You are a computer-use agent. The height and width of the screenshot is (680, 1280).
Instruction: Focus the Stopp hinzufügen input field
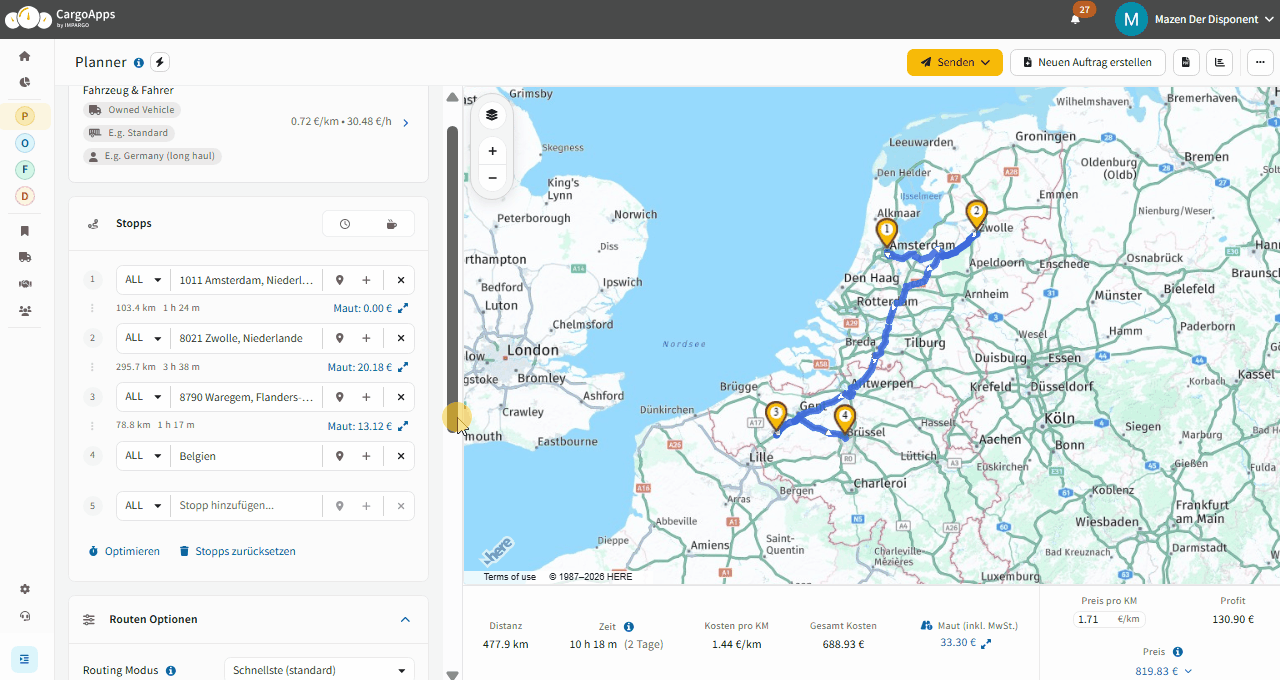[x=246, y=506]
